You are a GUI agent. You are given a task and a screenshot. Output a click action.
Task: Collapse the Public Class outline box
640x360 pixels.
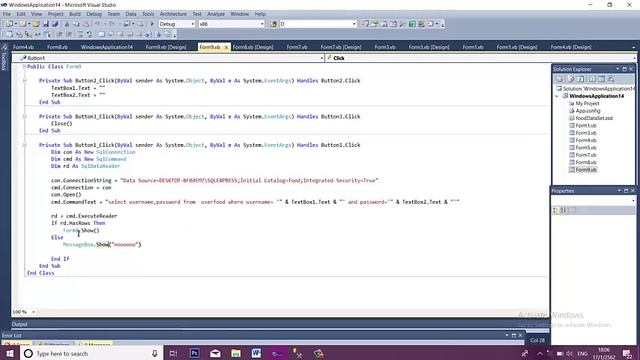(24, 67)
